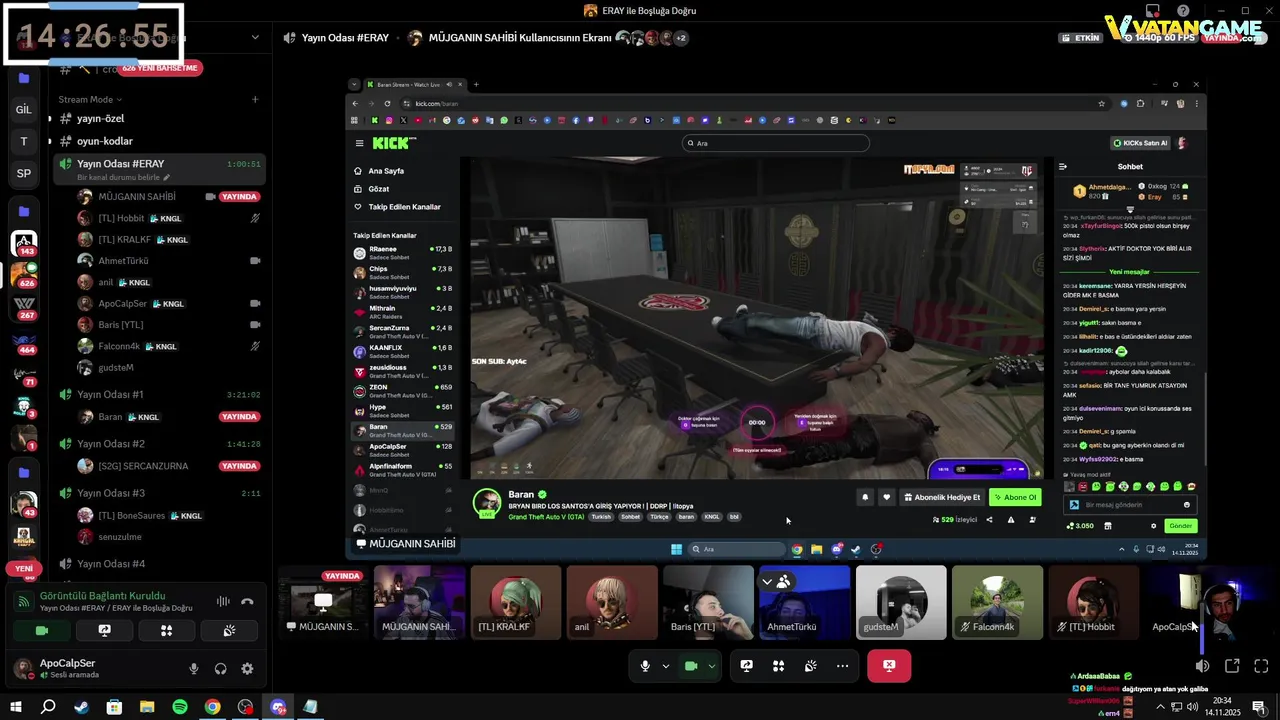This screenshot has width=1280, height=720.
Task: Click Abone Ol in streamed Kick page
Action: click(1015, 497)
